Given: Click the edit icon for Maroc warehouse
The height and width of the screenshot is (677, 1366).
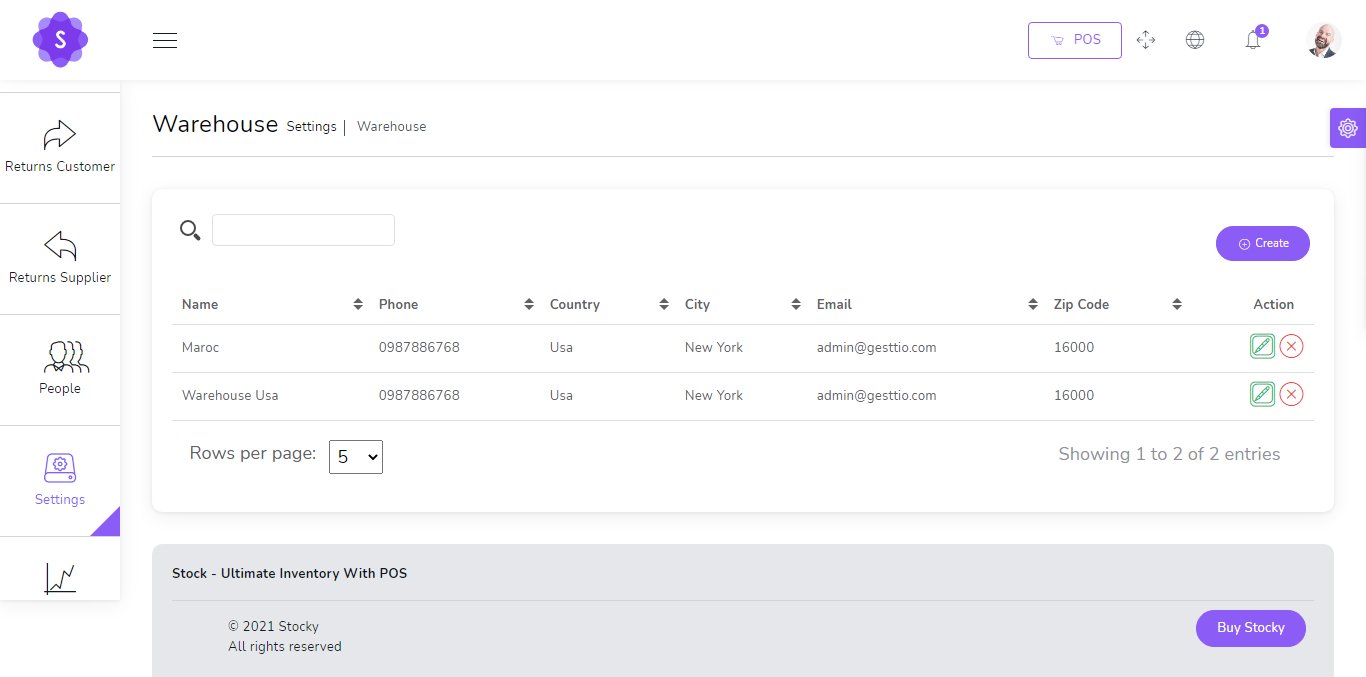Looking at the screenshot, I should [1262, 347].
